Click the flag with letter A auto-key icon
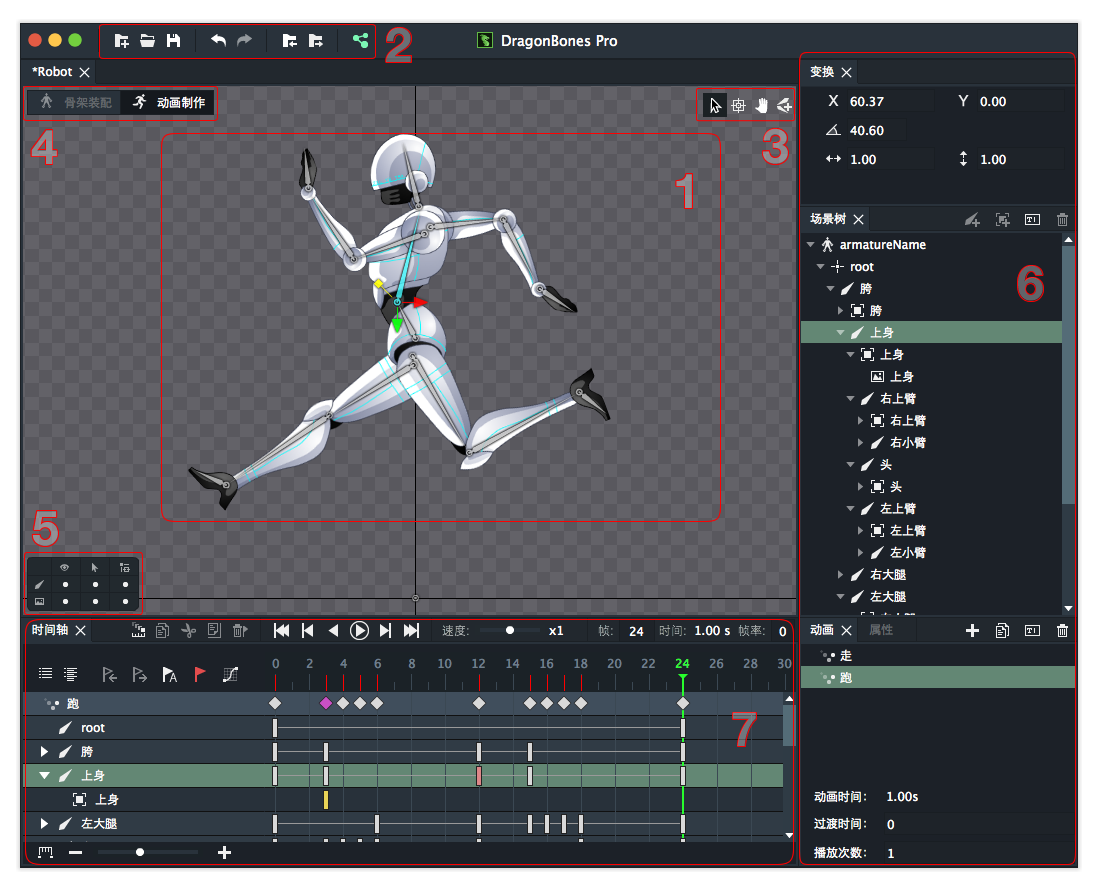Viewport: 1098px width, 890px height. click(x=169, y=674)
